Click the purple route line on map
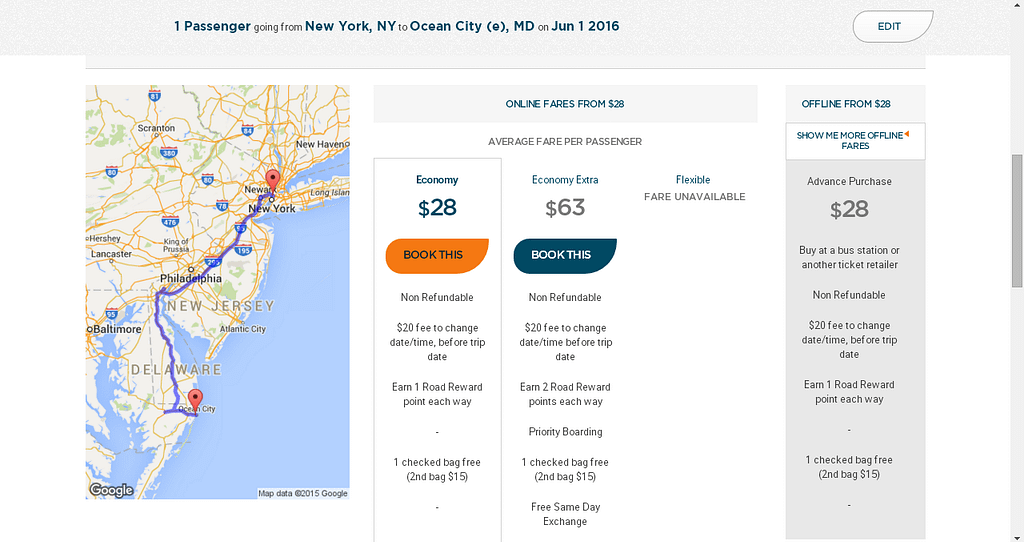The image size is (1024, 542). [x=157, y=340]
